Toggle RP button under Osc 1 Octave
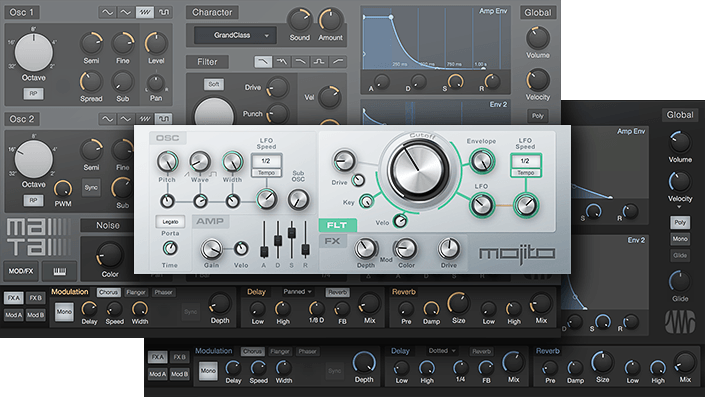The image size is (705, 397). 33,94
